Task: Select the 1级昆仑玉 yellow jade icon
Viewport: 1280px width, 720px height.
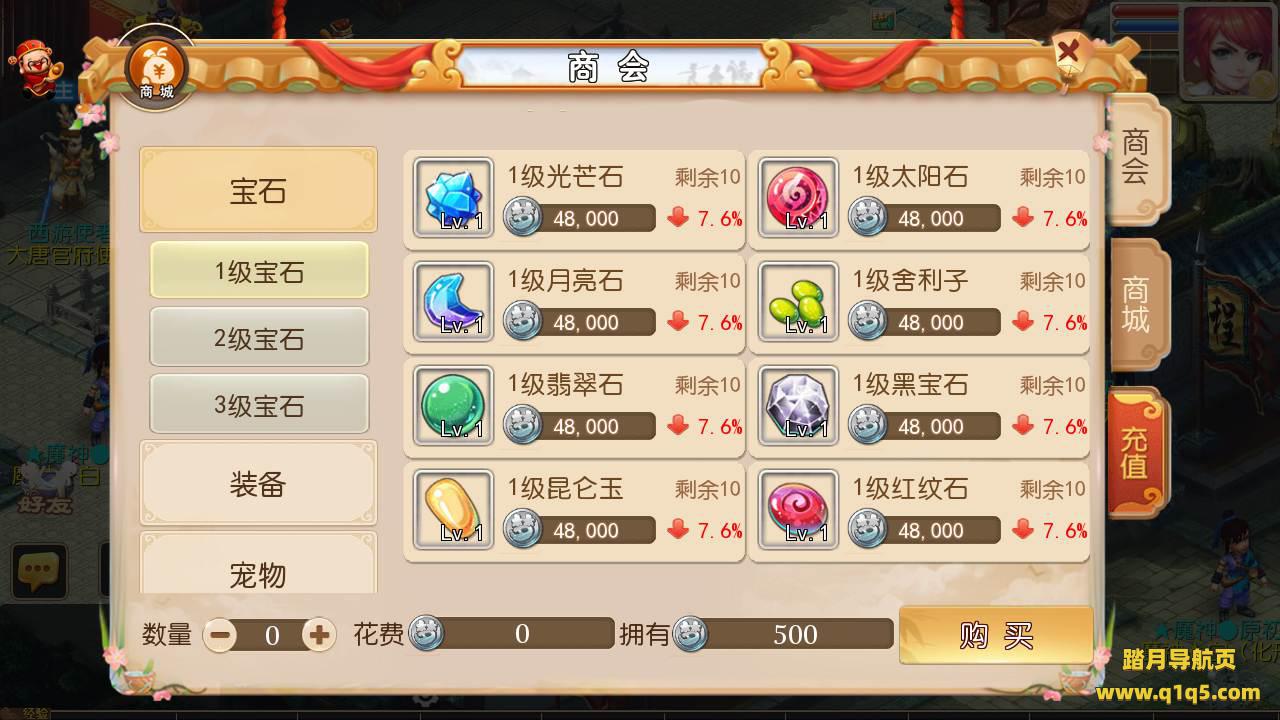Action: (x=453, y=509)
